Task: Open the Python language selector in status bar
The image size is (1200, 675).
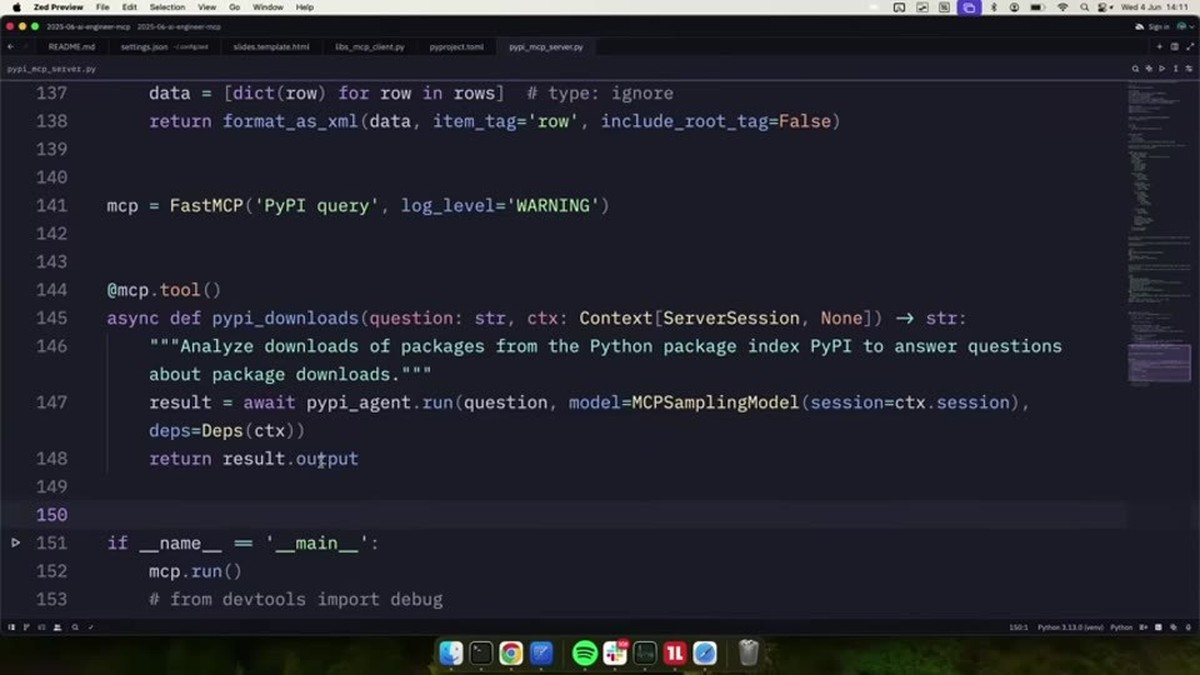Action: click(1121, 627)
